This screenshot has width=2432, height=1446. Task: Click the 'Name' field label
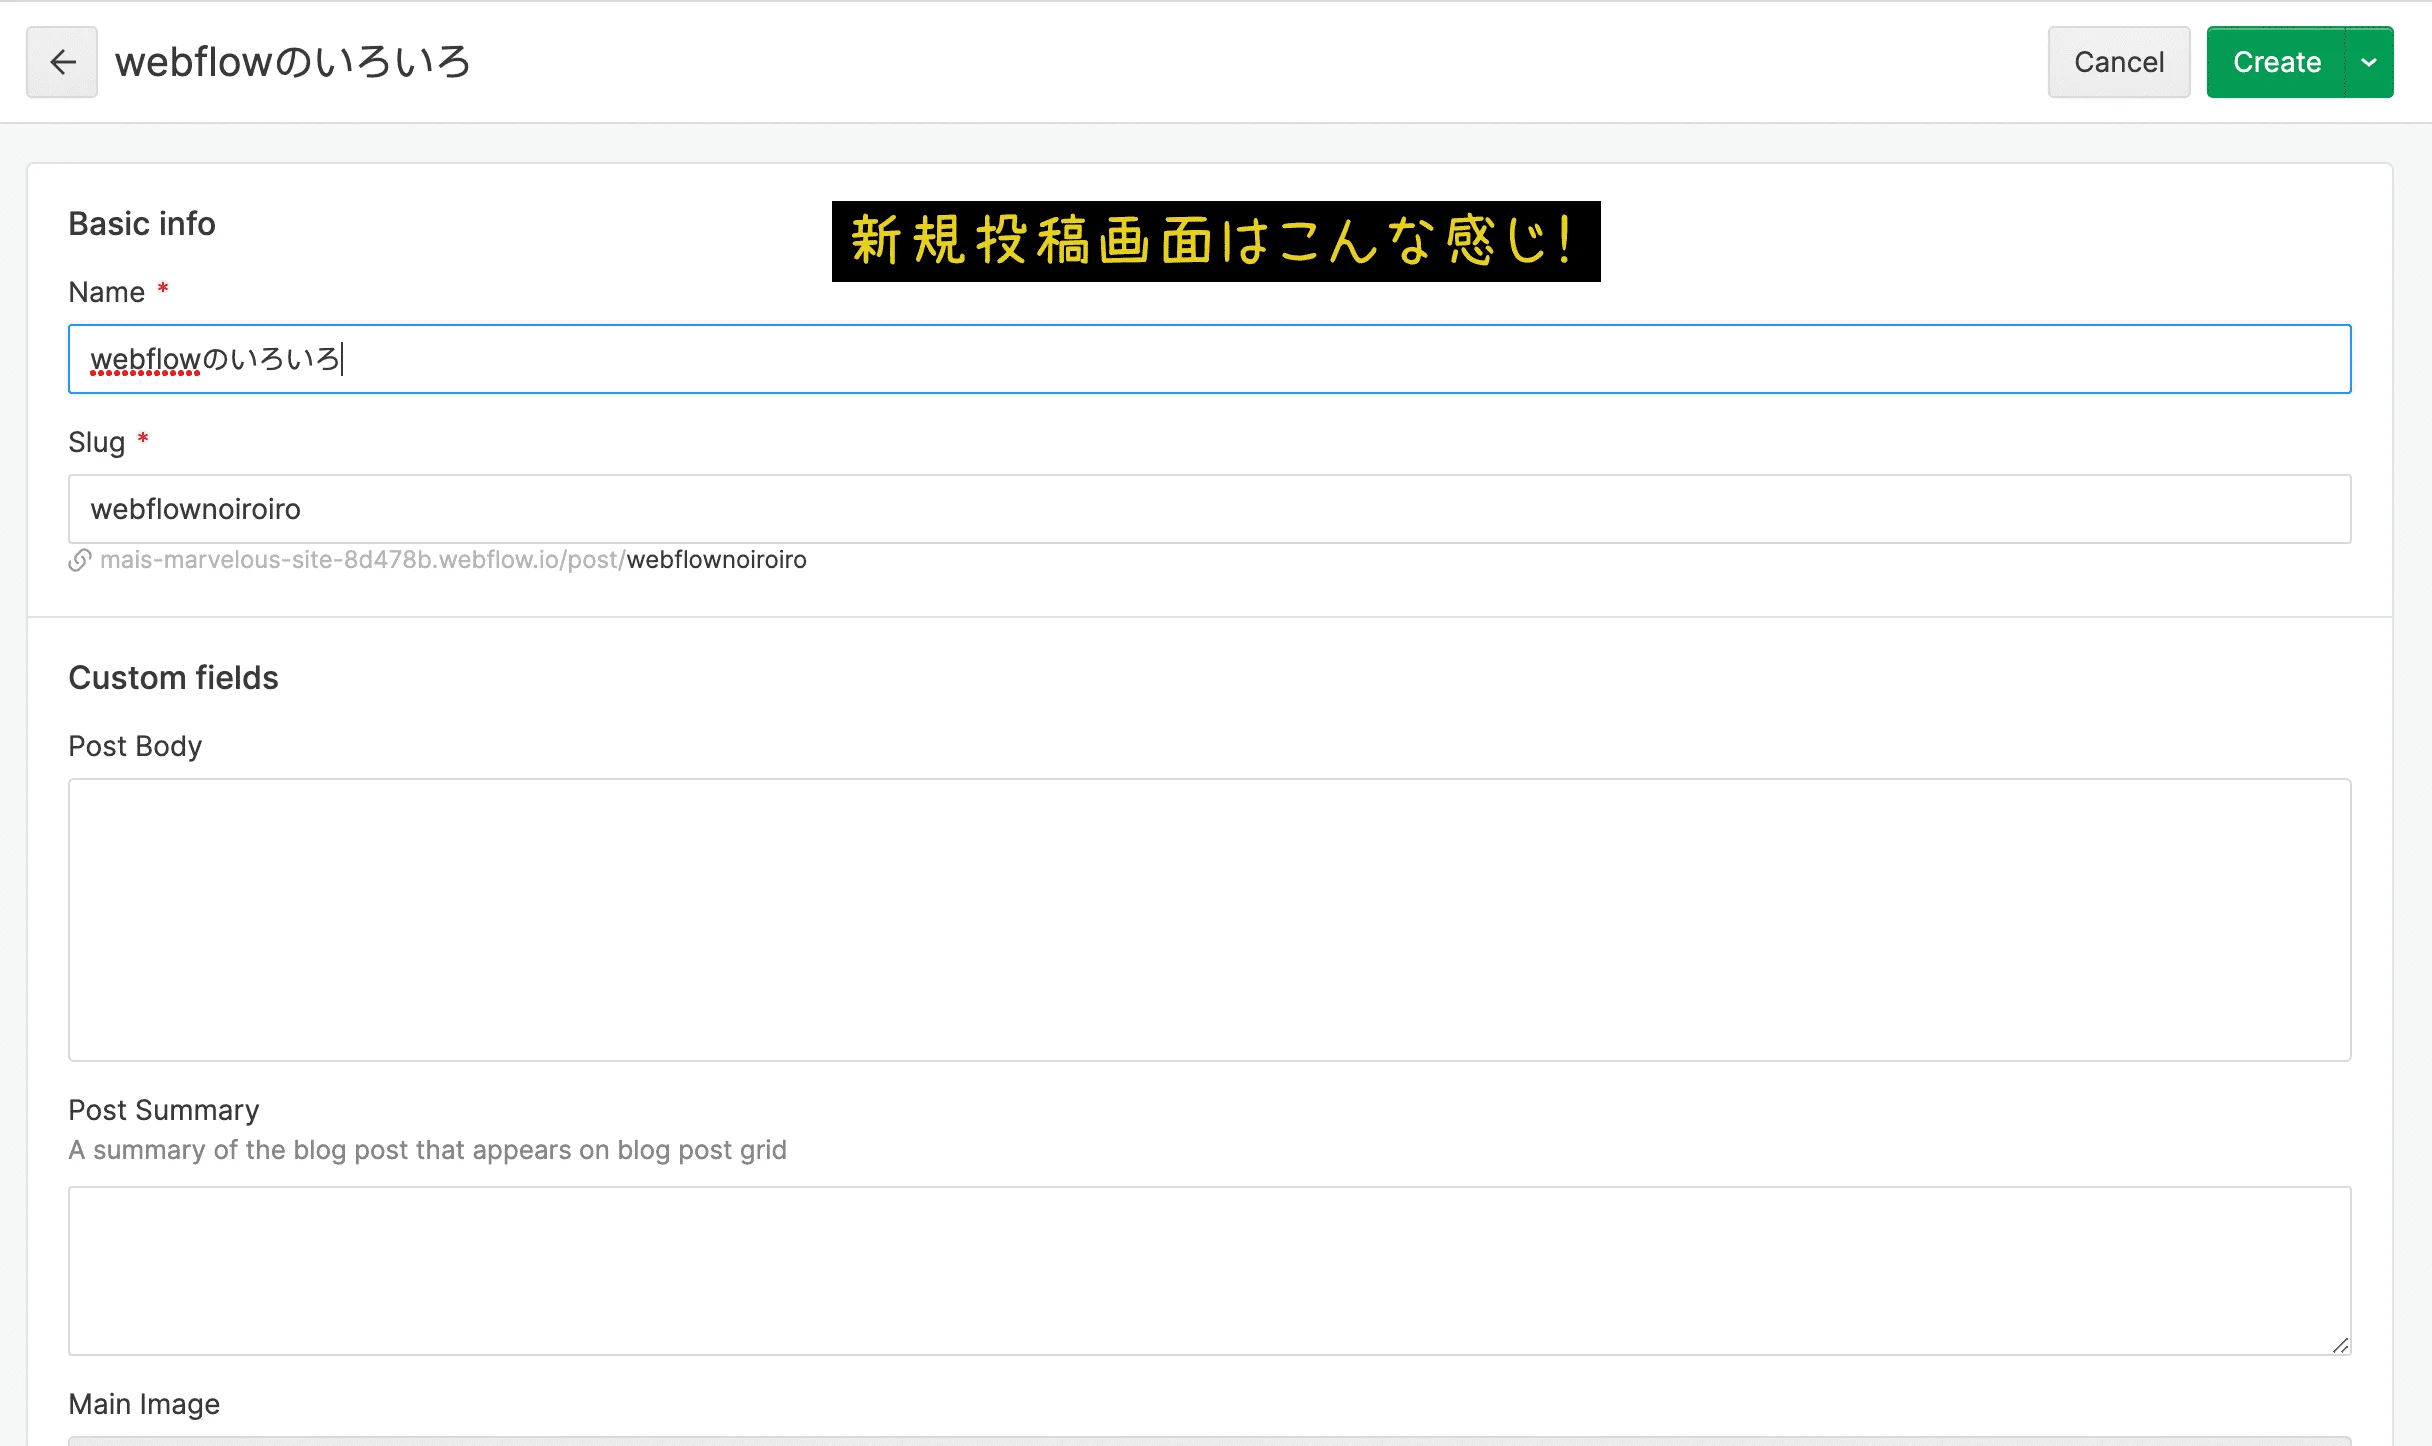(106, 292)
